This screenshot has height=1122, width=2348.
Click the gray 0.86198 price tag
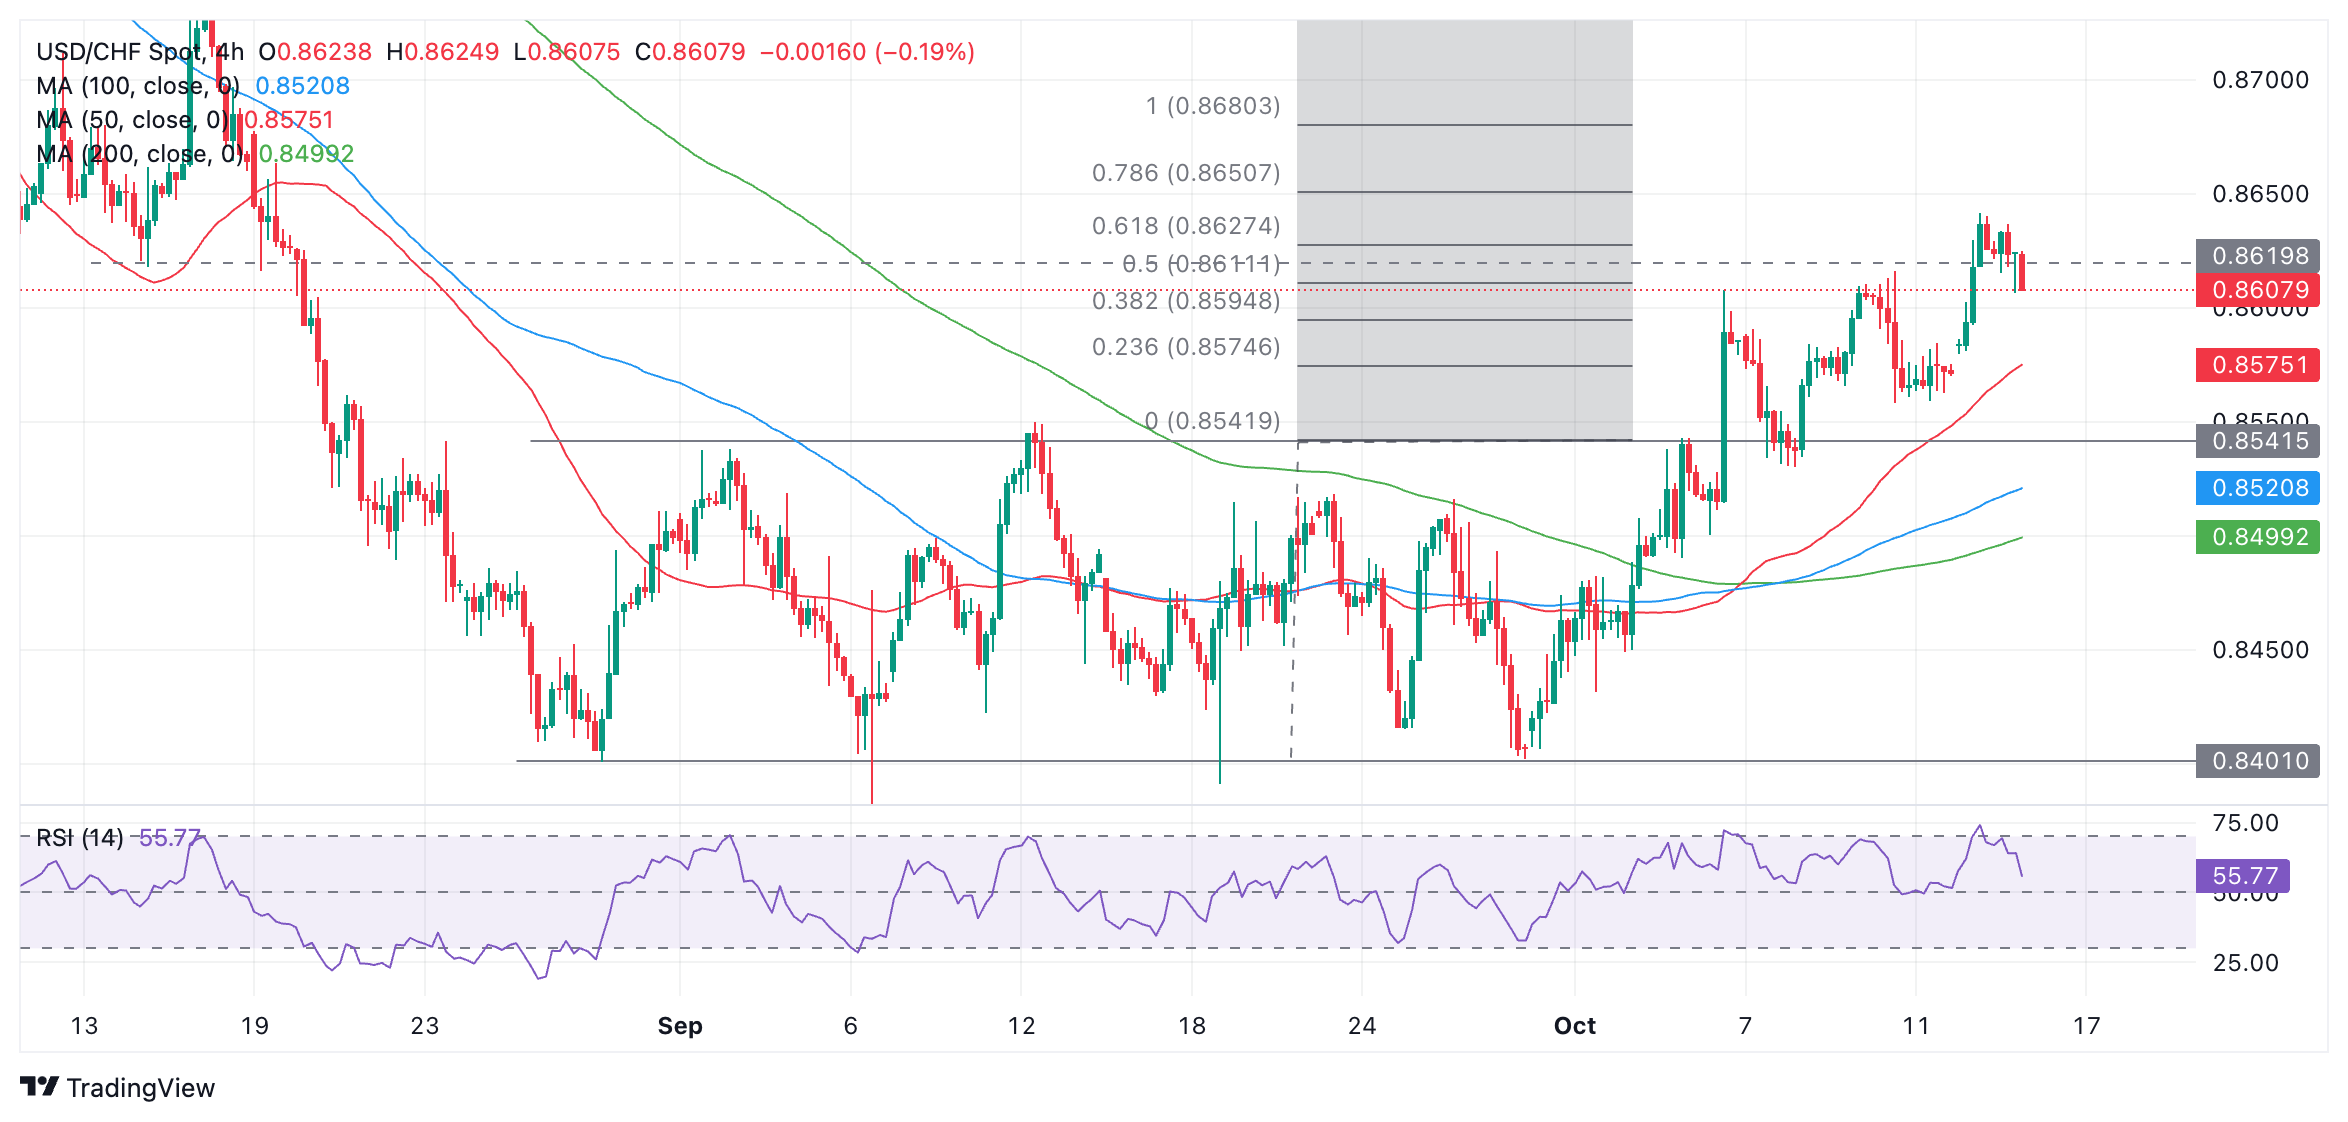point(2258,256)
